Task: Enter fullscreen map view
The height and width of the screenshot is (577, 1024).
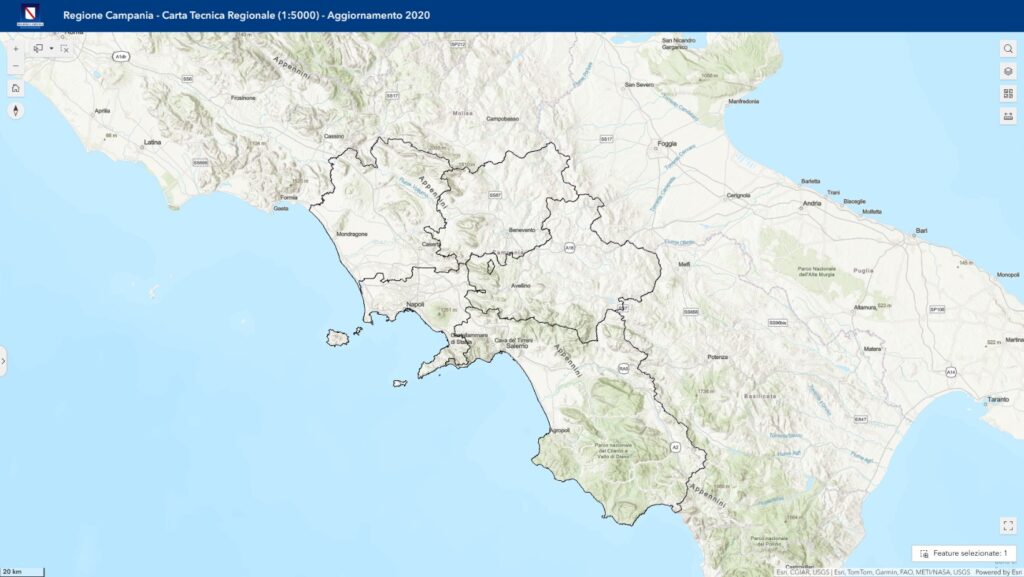Action: pos(1008,525)
